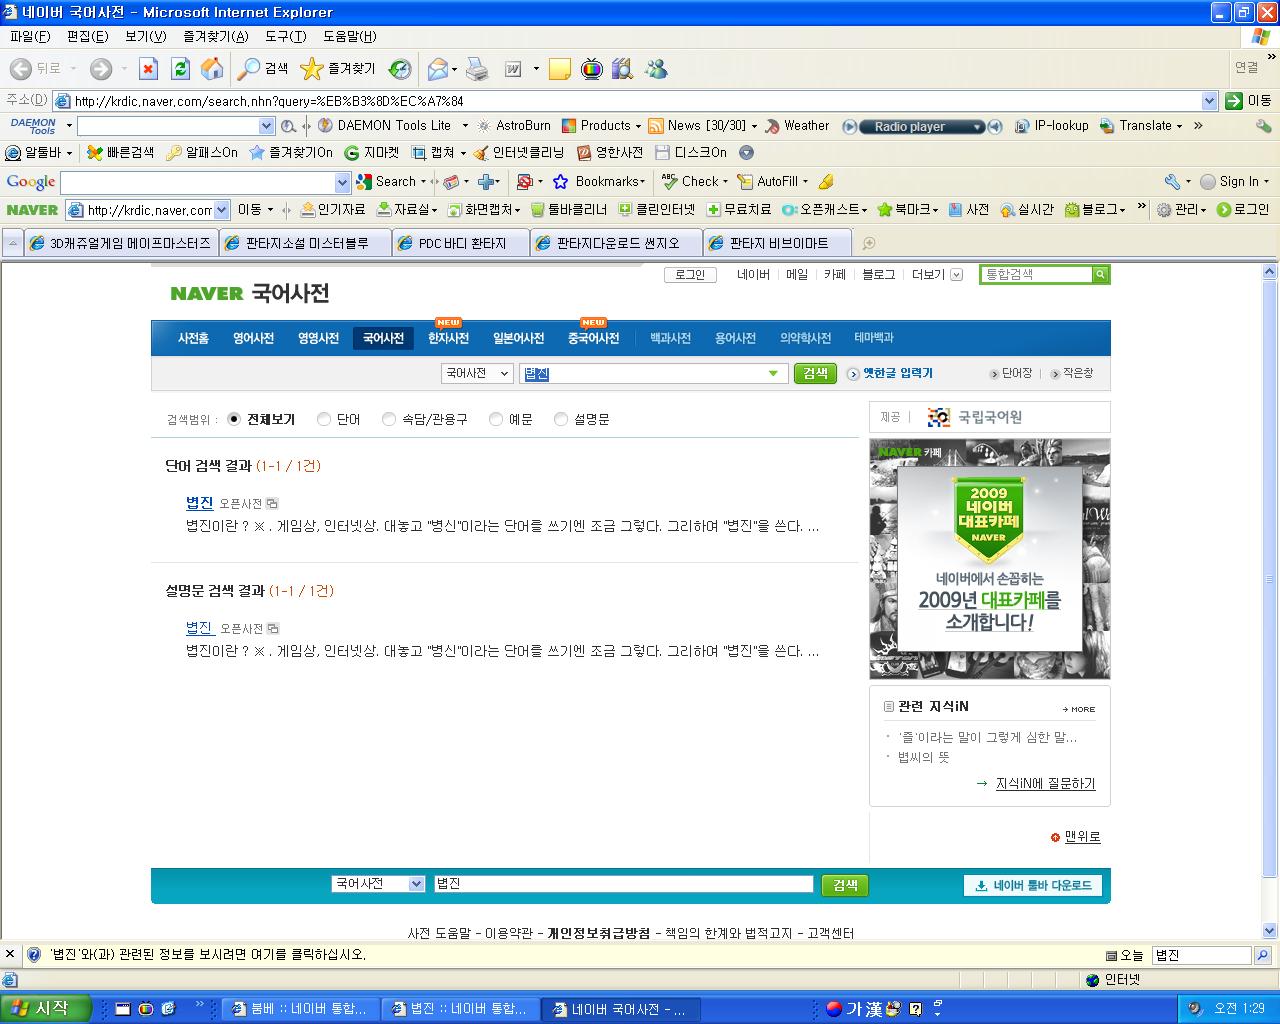
Task: Click the Radio player play button
Action: tap(850, 127)
